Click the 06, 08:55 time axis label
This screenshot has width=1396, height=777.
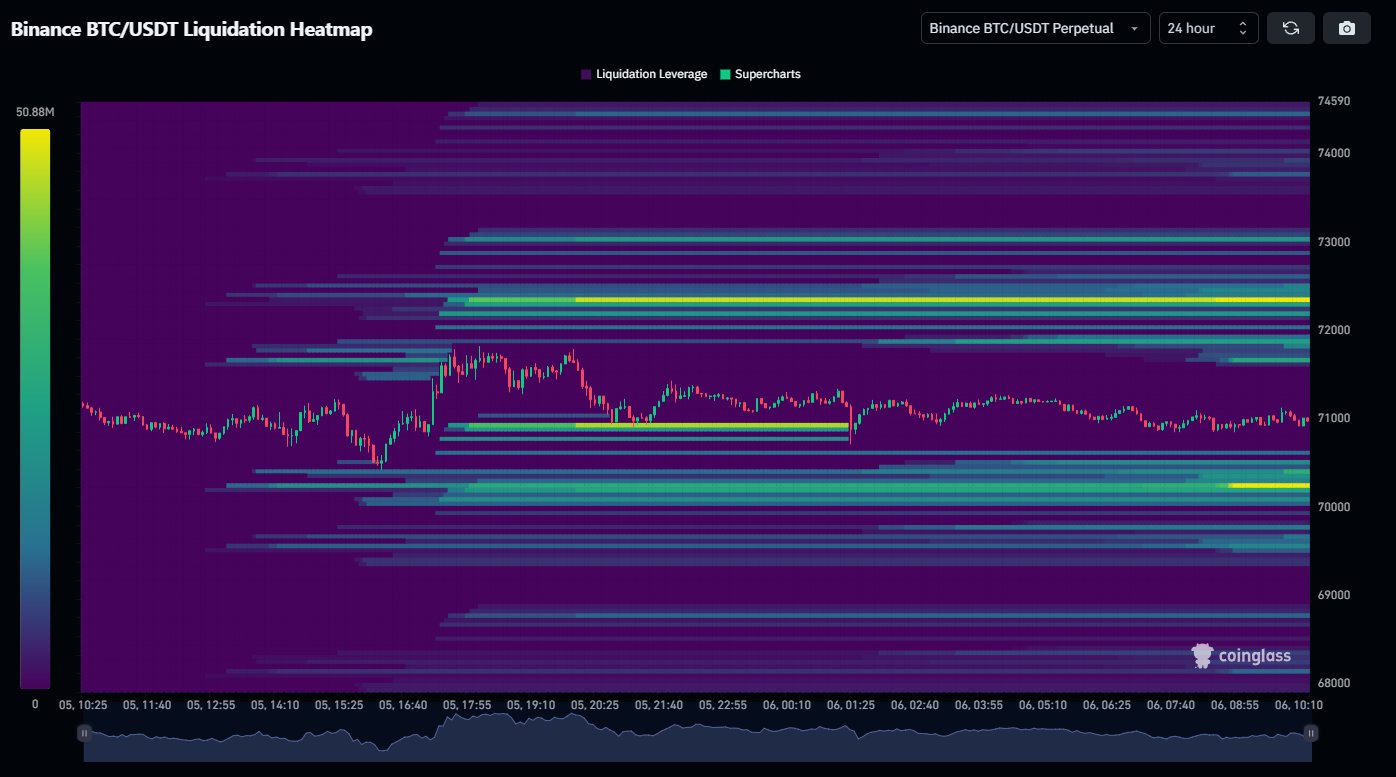pyautogui.click(x=1234, y=704)
